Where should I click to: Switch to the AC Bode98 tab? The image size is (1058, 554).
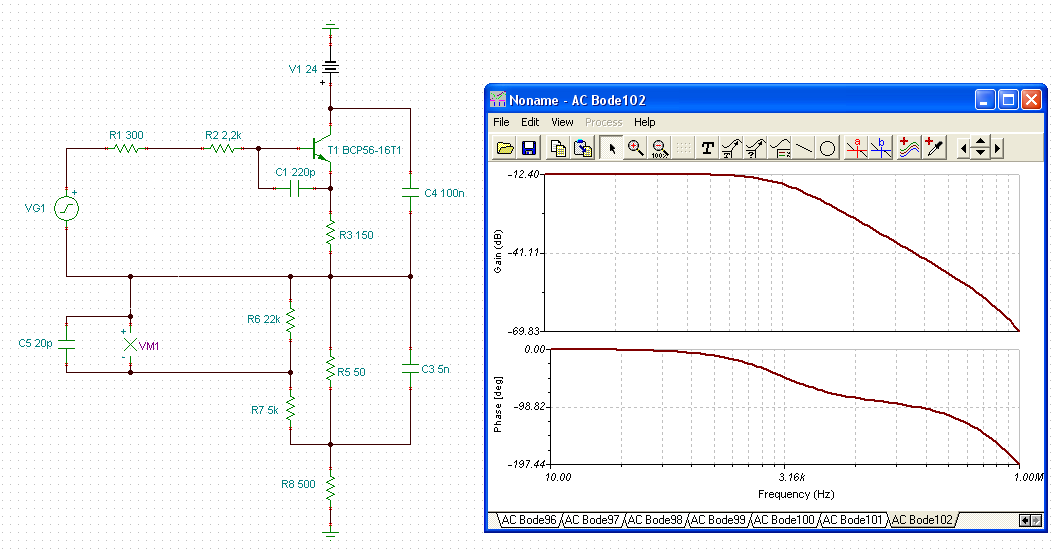pos(655,520)
